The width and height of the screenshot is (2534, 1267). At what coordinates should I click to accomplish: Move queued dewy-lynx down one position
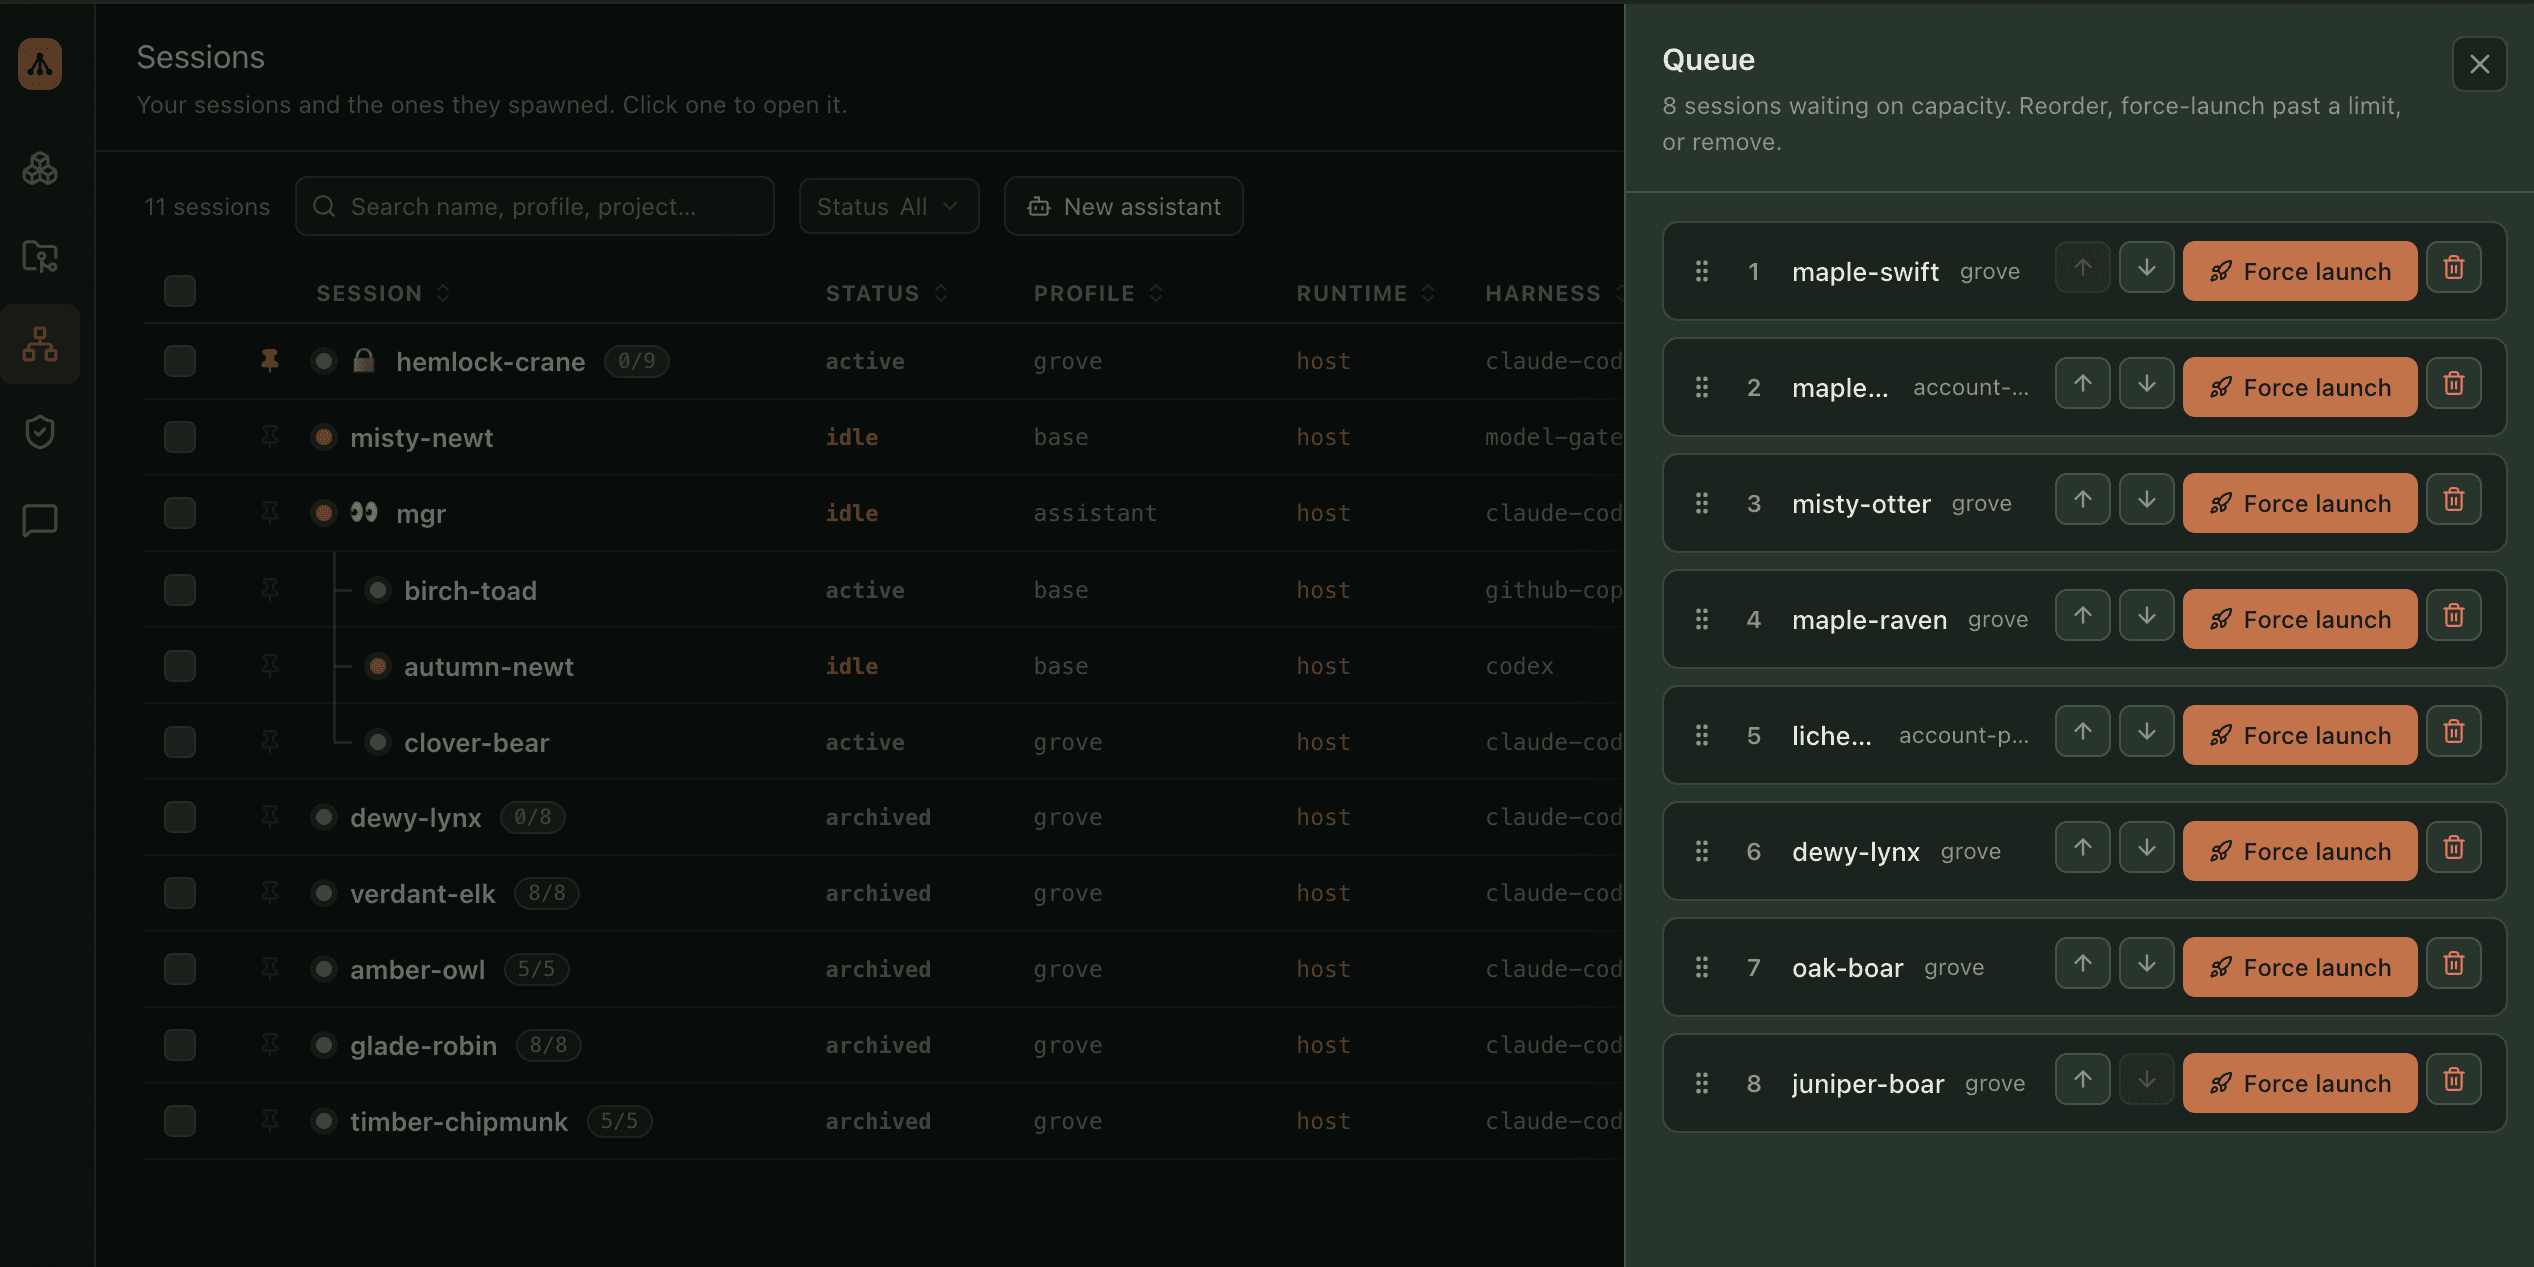(2146, 848)
